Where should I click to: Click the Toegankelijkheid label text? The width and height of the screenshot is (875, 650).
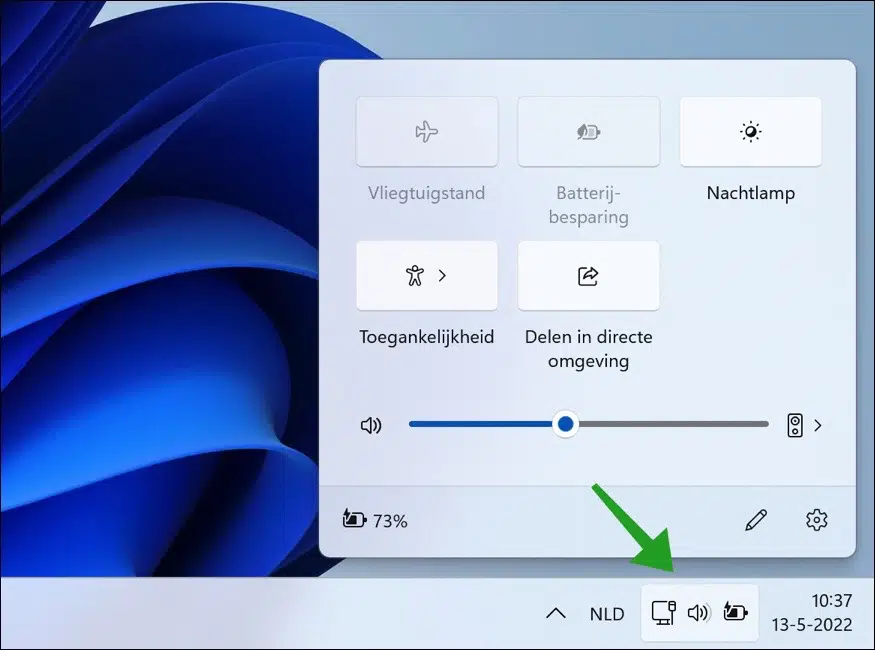427,337
